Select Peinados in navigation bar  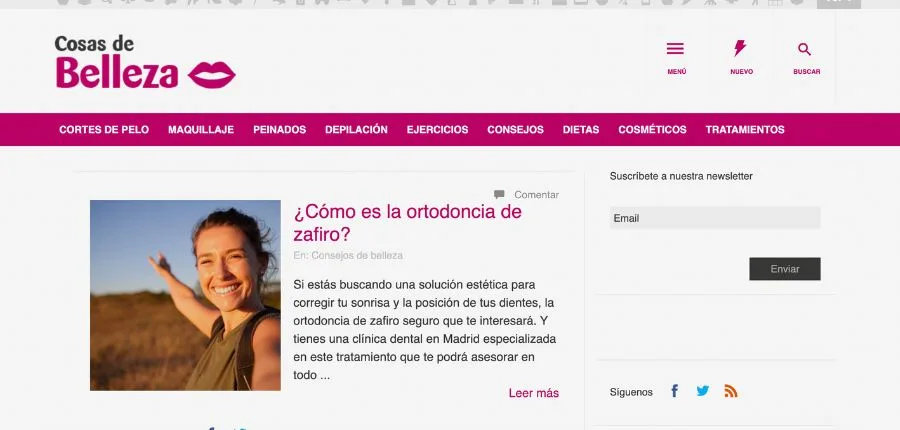(x=280, y=130)
